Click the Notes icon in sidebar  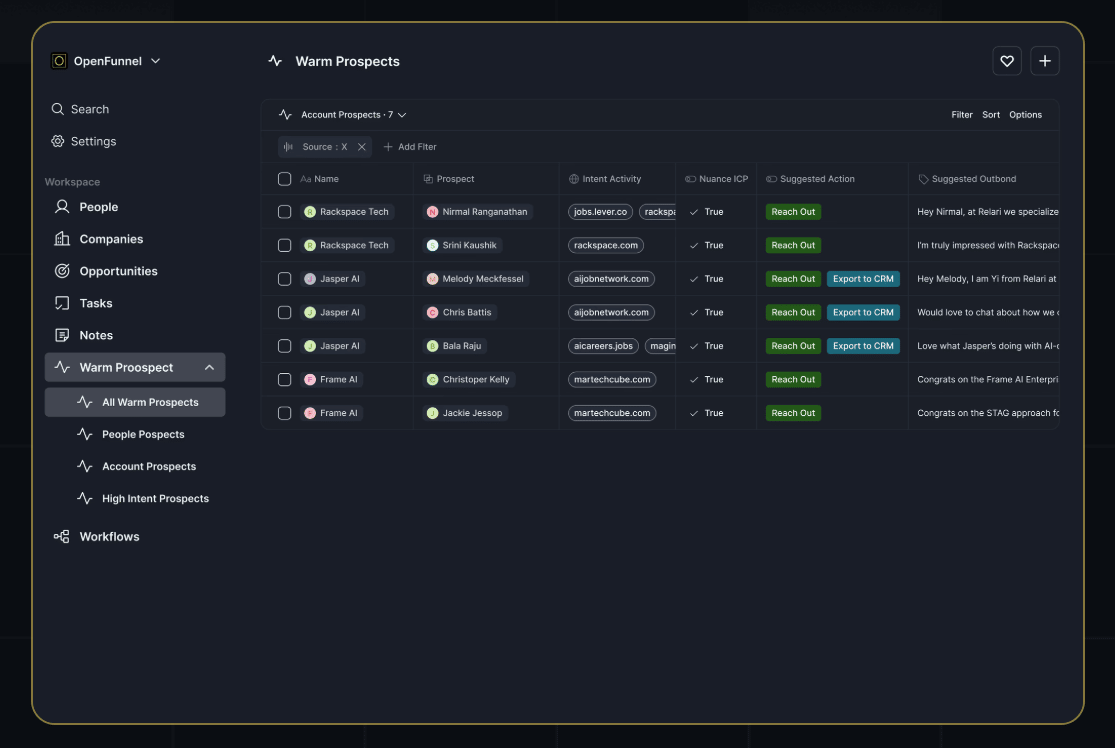[x=63, y=335]
